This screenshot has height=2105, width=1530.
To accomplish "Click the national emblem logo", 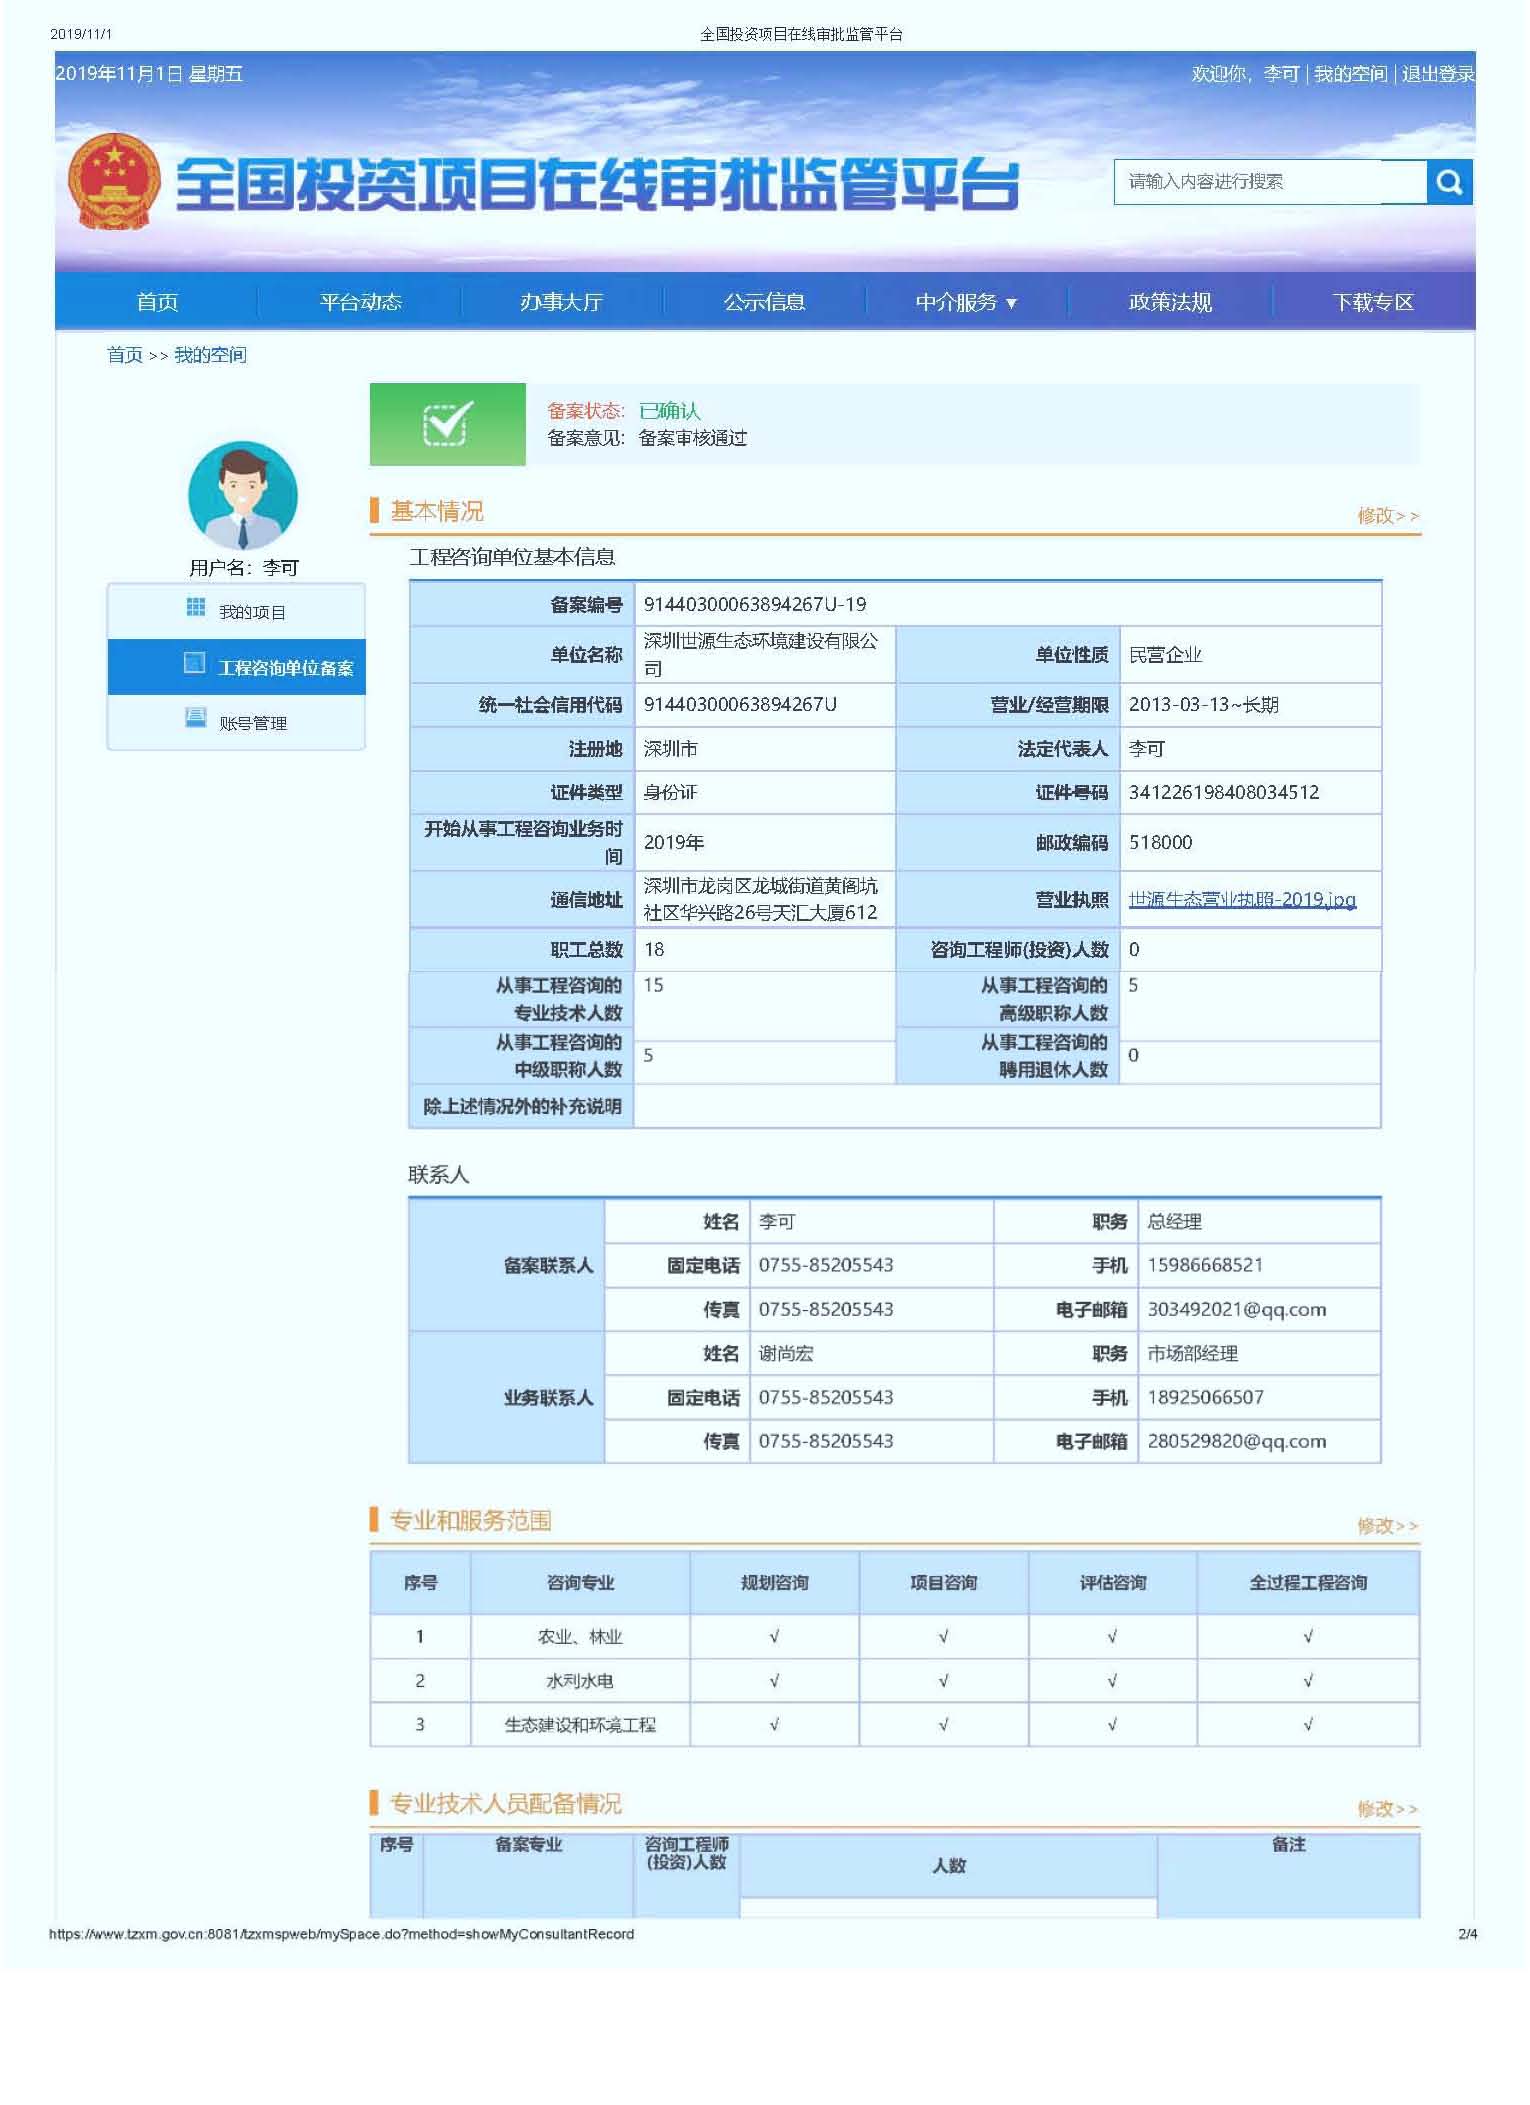I will pyautogui.click(x=113, y=182).
